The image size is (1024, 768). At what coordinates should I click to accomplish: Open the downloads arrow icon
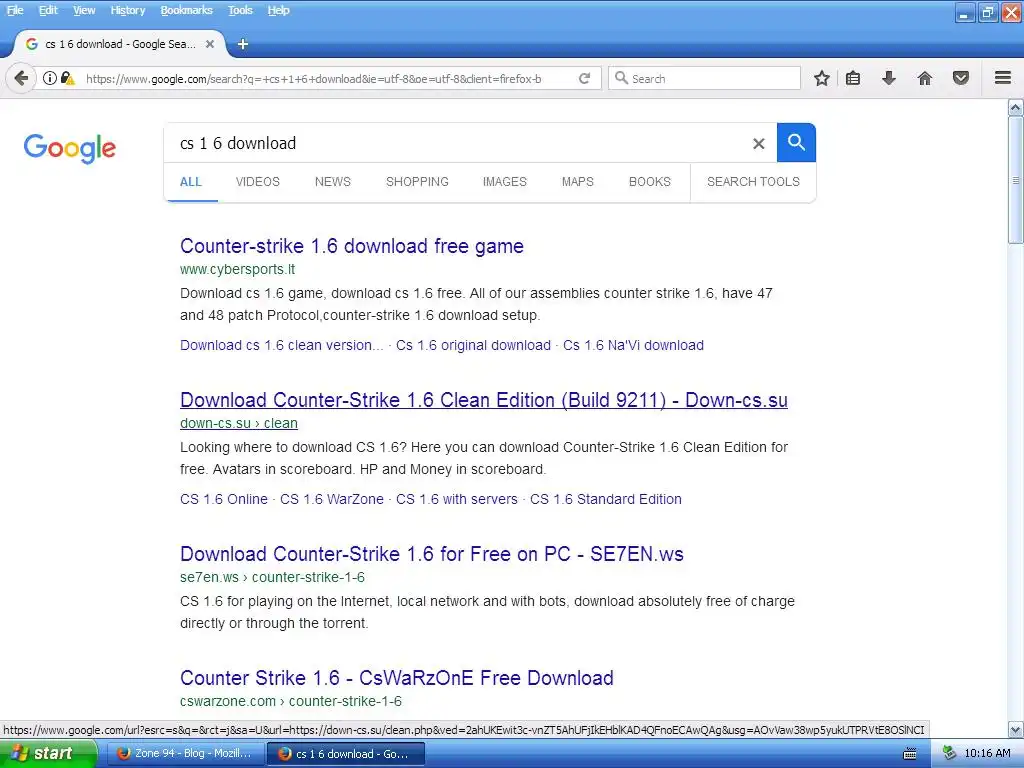[x=889, y=78]
